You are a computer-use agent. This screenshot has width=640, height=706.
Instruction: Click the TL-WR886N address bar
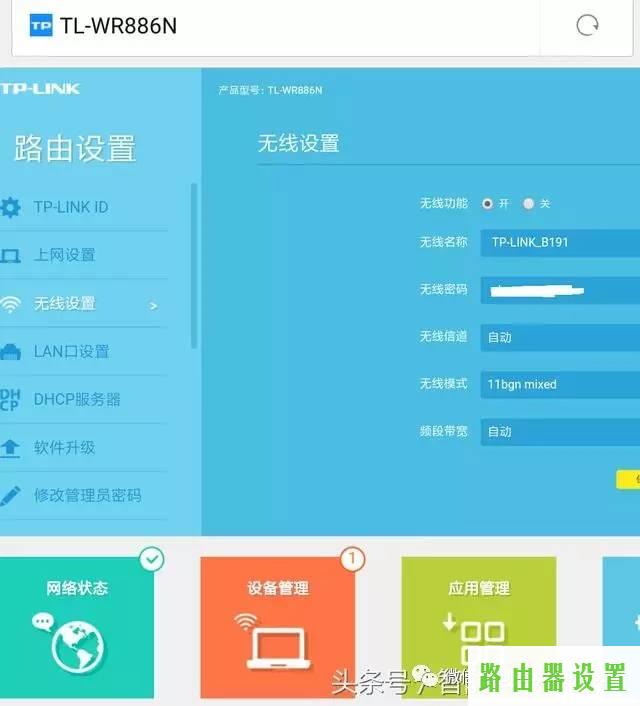pyautogui.click(x=276, y=26)
